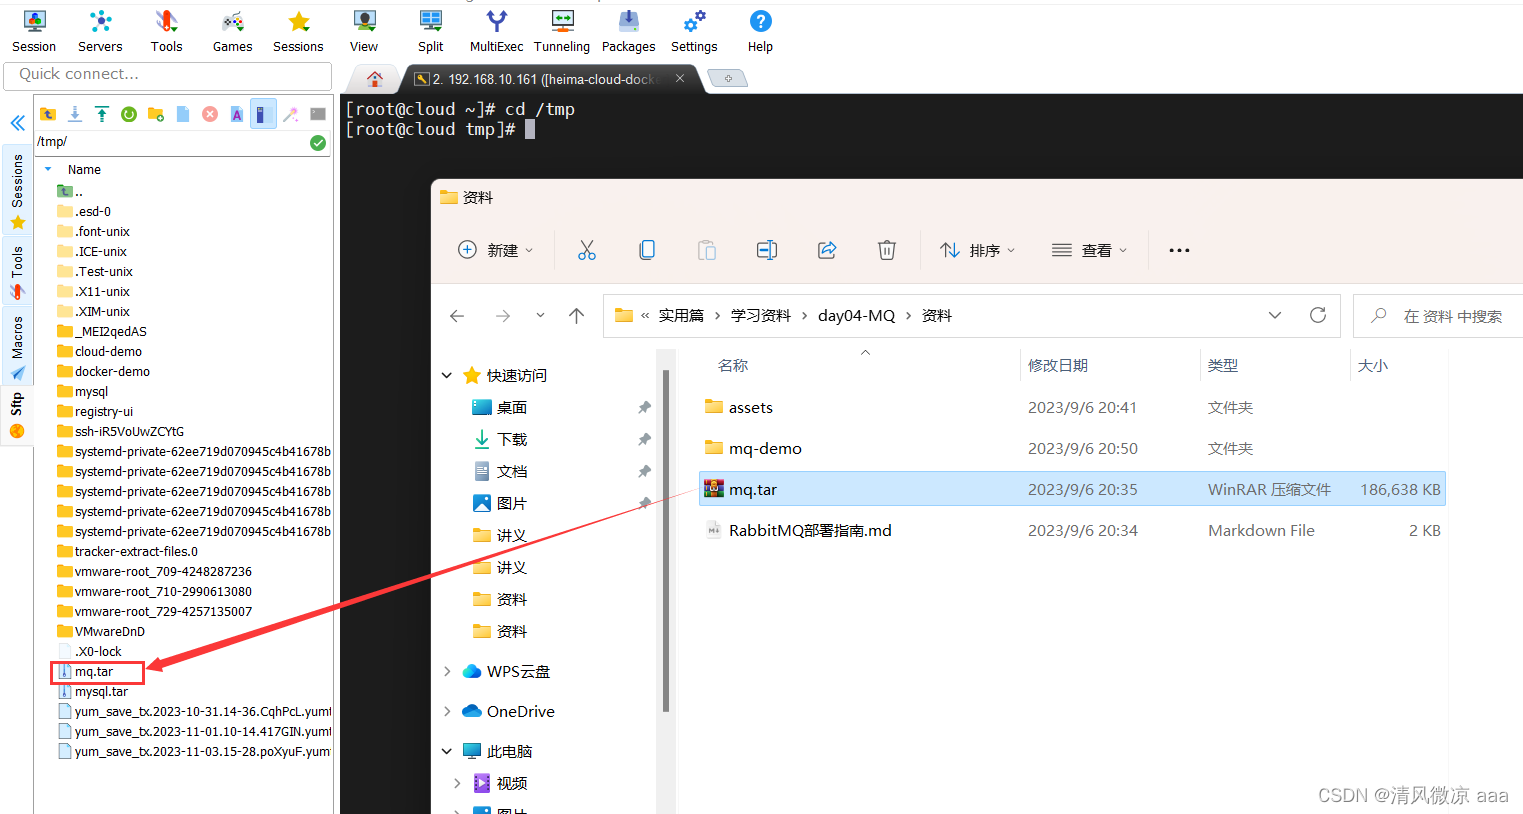Sort by 修改日期 column header

pos(1058,366)
